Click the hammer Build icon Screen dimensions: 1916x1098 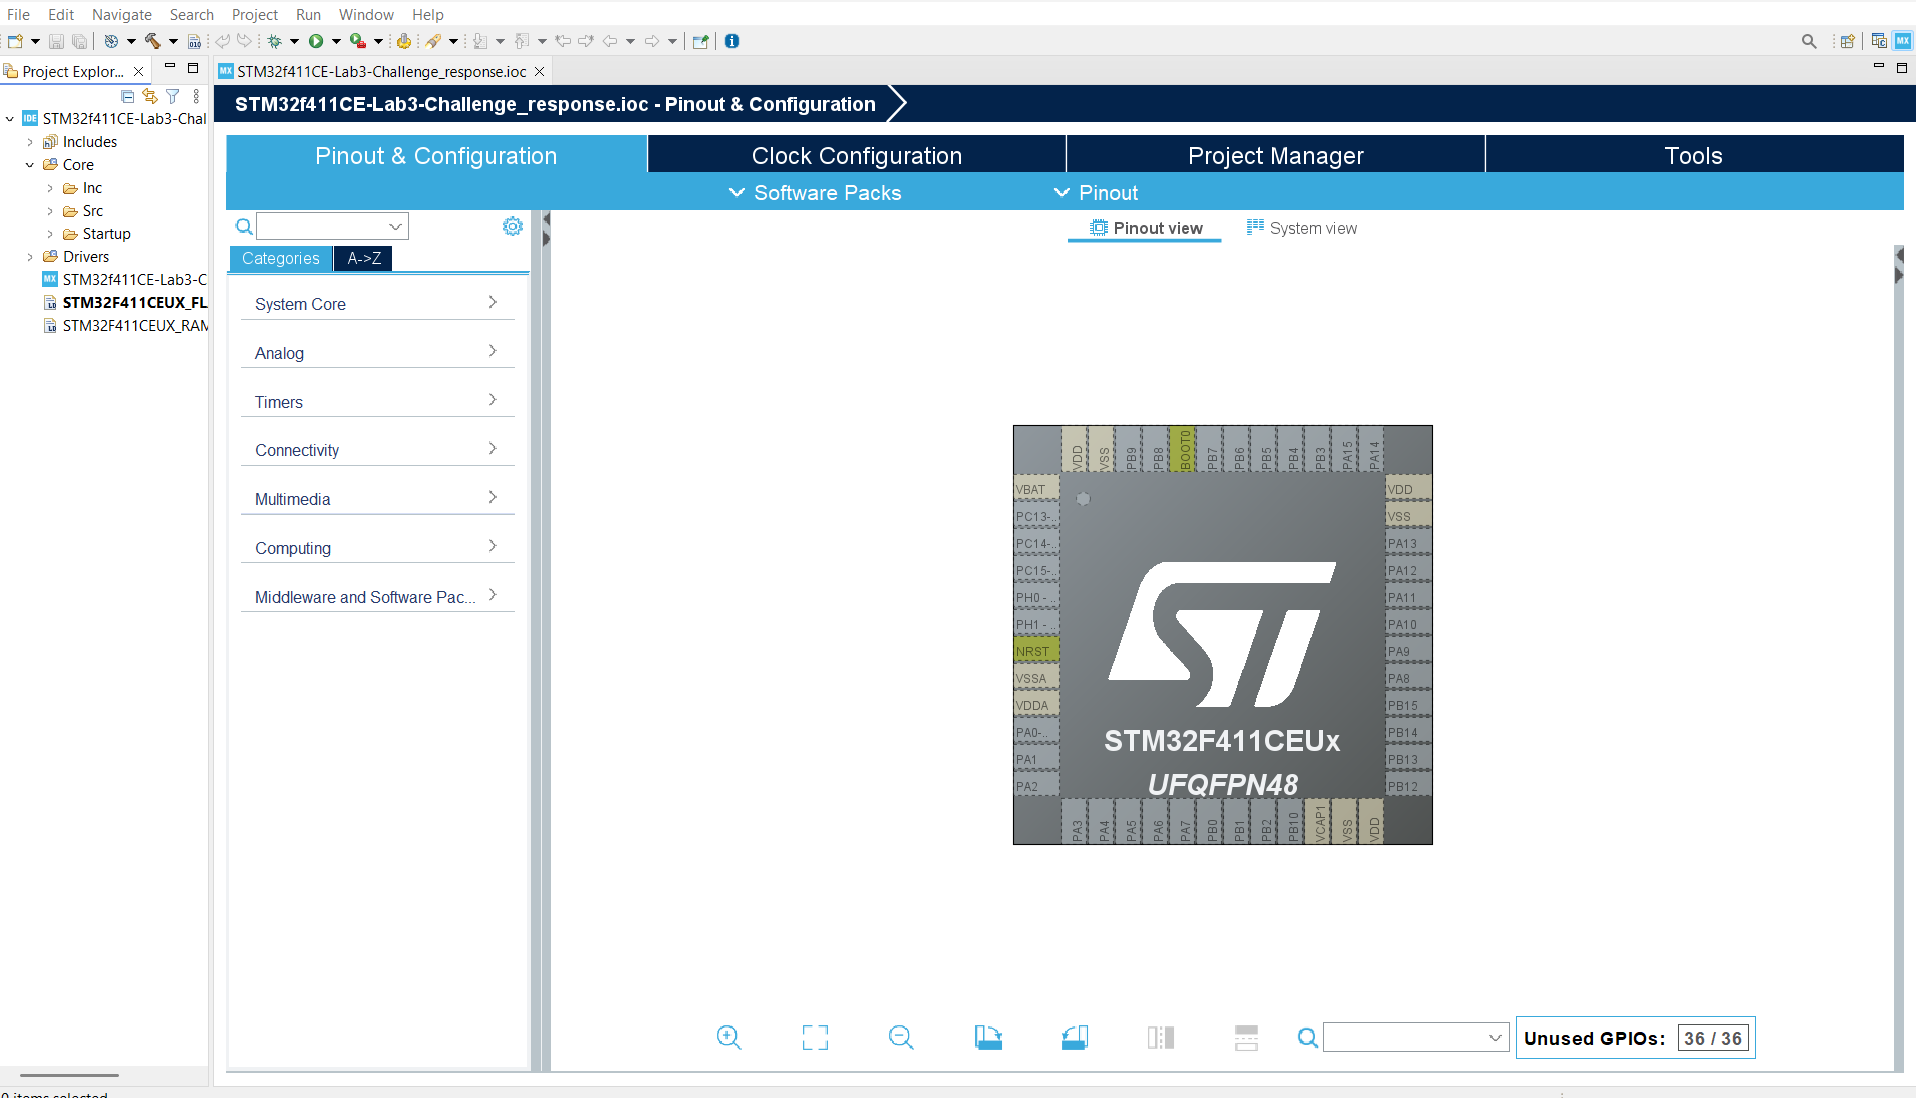[x=153, y=41]
